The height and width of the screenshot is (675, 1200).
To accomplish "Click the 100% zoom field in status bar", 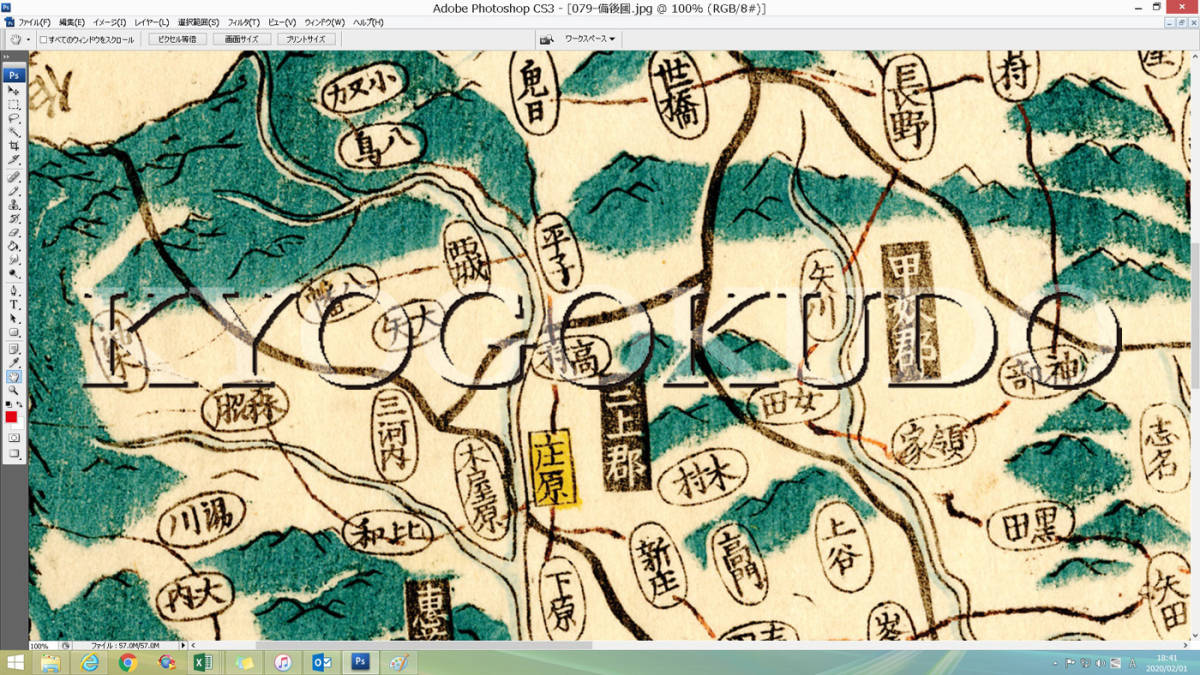I will tap(40, 646).
